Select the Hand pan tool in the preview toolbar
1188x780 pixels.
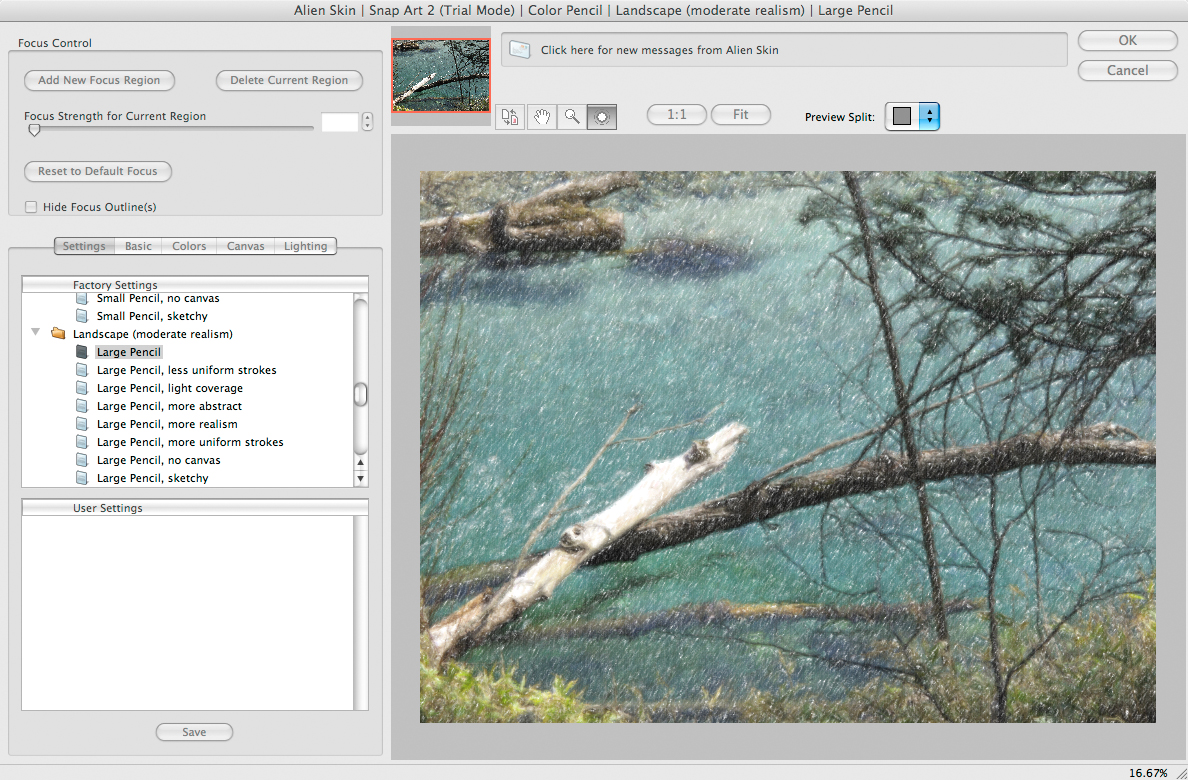click(541, 116)
